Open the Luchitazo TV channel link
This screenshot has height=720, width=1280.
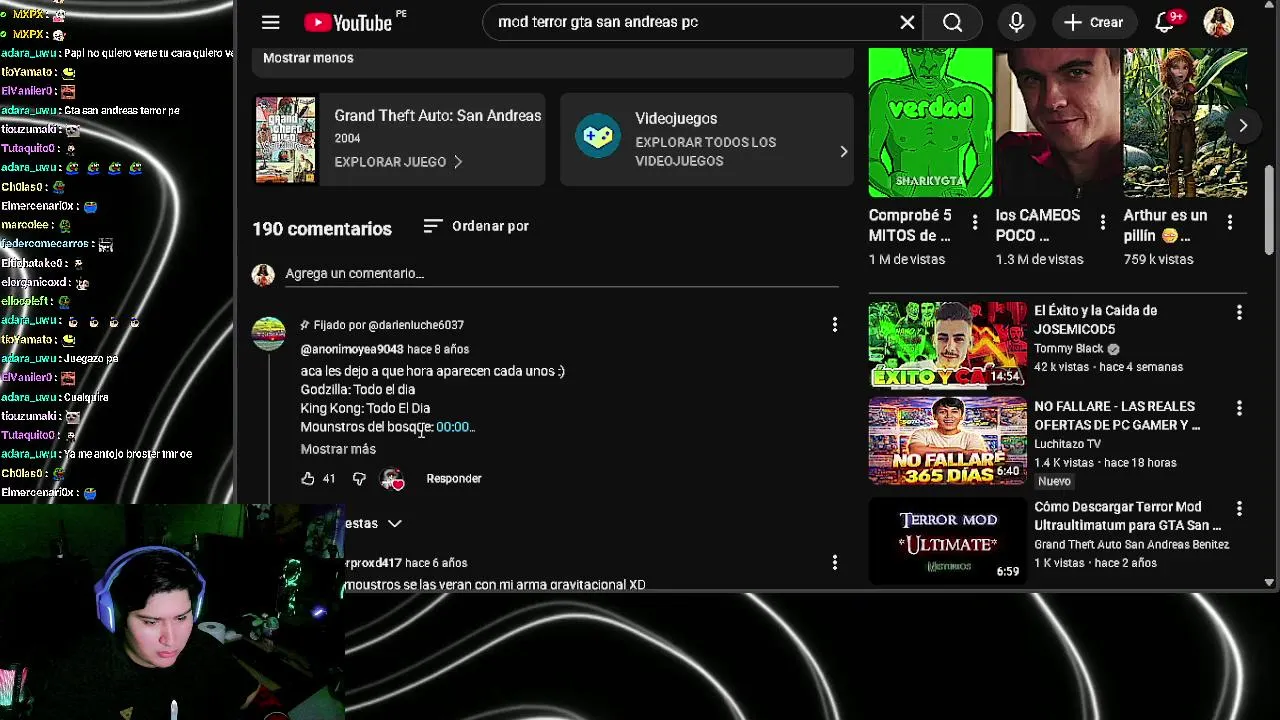click(x=1067, y=444)
